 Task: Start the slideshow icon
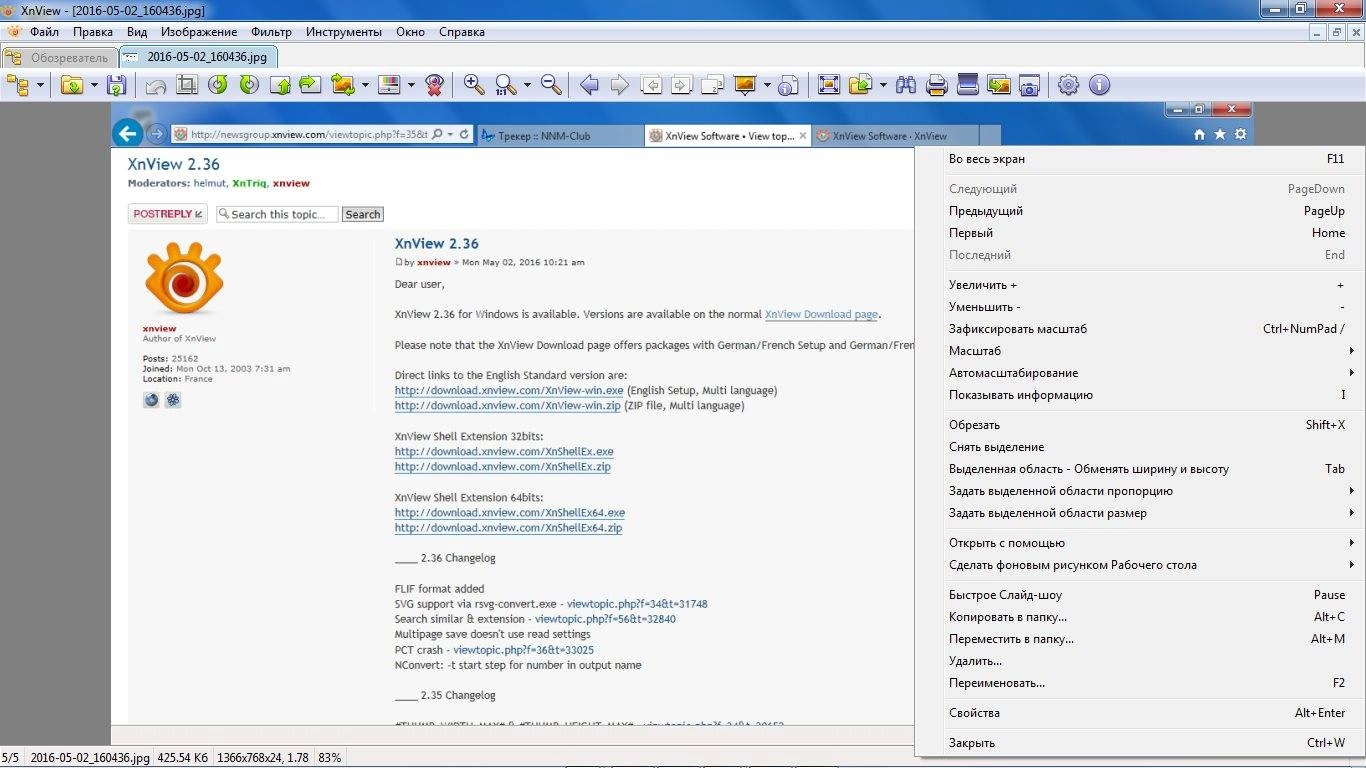pos(744,86)
